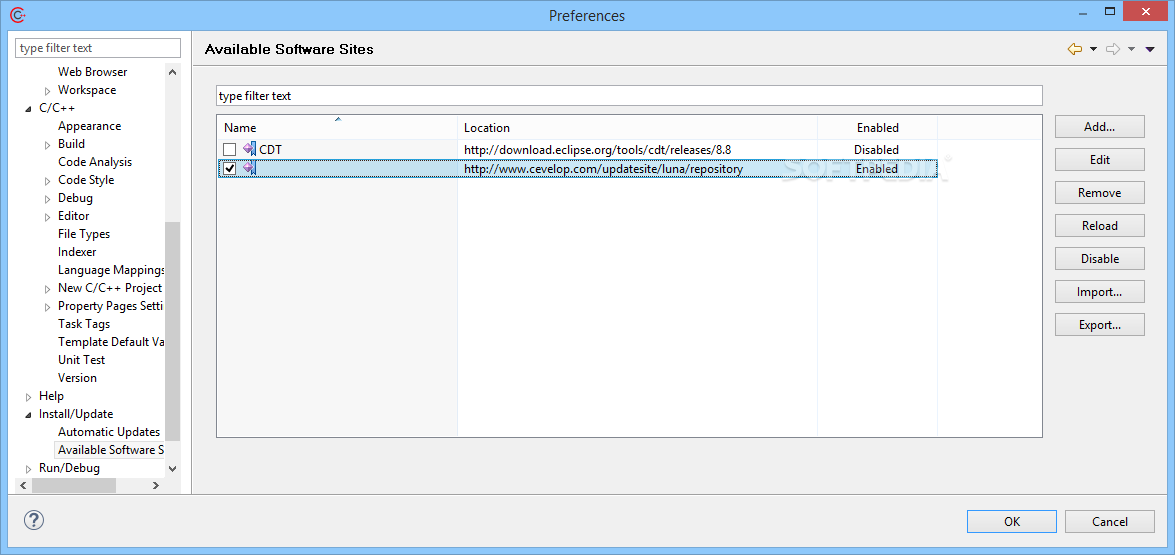Sort by the Name column header

coord(337,127)
